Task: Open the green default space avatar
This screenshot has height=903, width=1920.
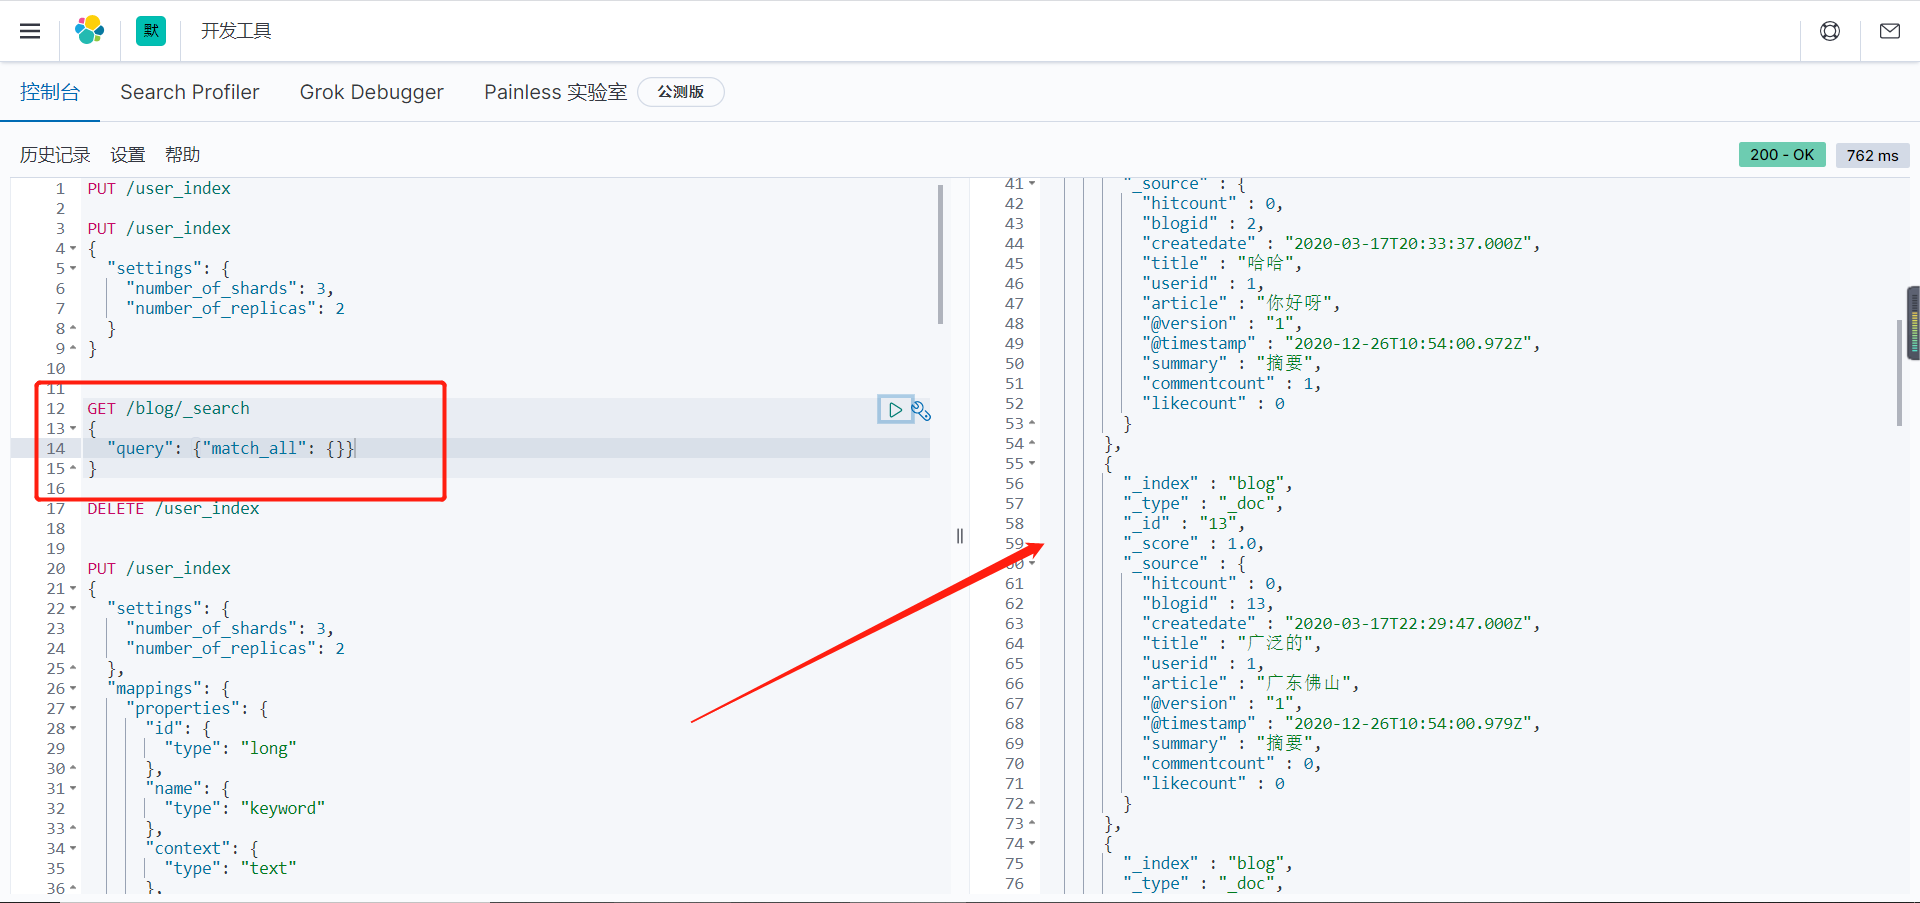Action: click(151, 31)
